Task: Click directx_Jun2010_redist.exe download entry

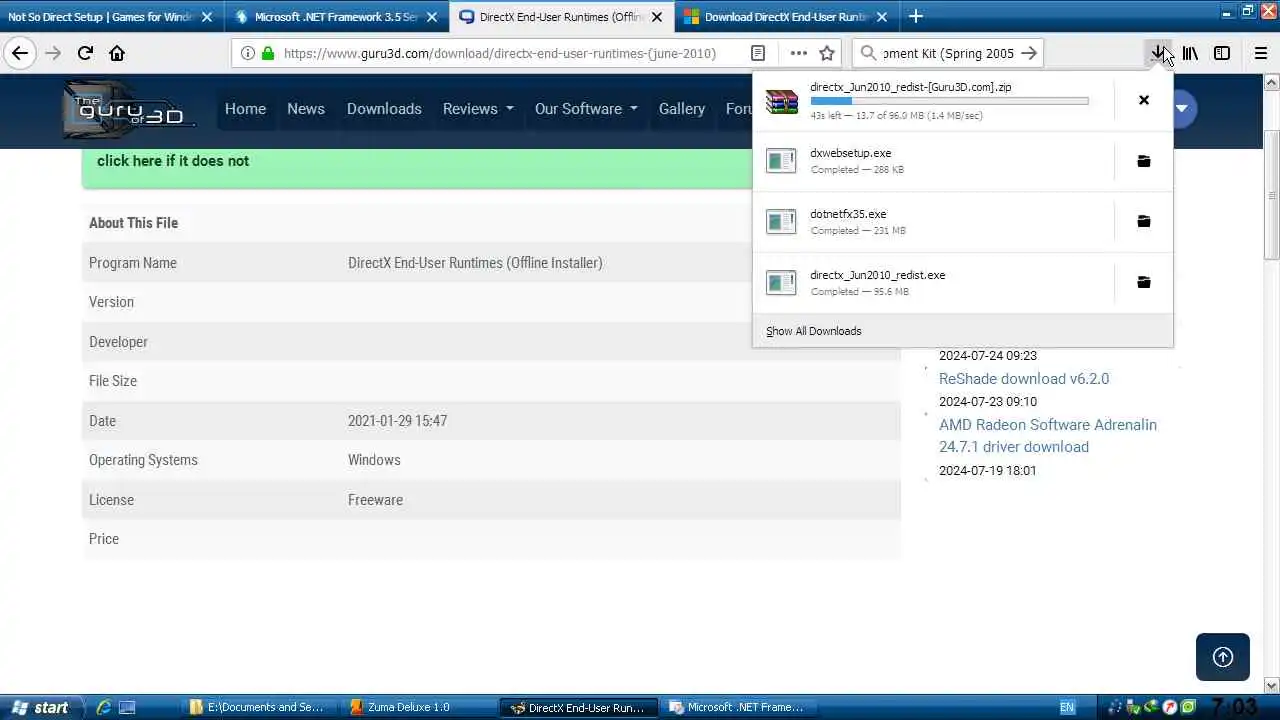Action: [x=933, y=282]
